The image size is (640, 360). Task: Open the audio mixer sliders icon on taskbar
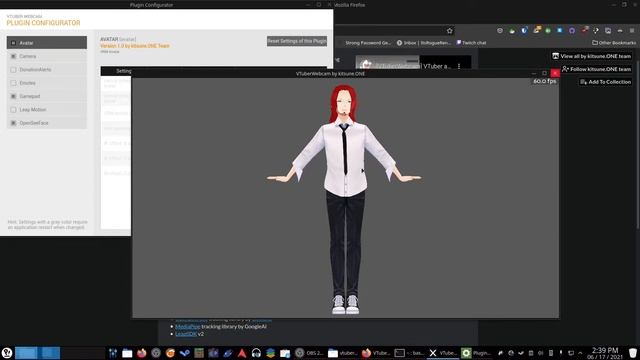113,353
